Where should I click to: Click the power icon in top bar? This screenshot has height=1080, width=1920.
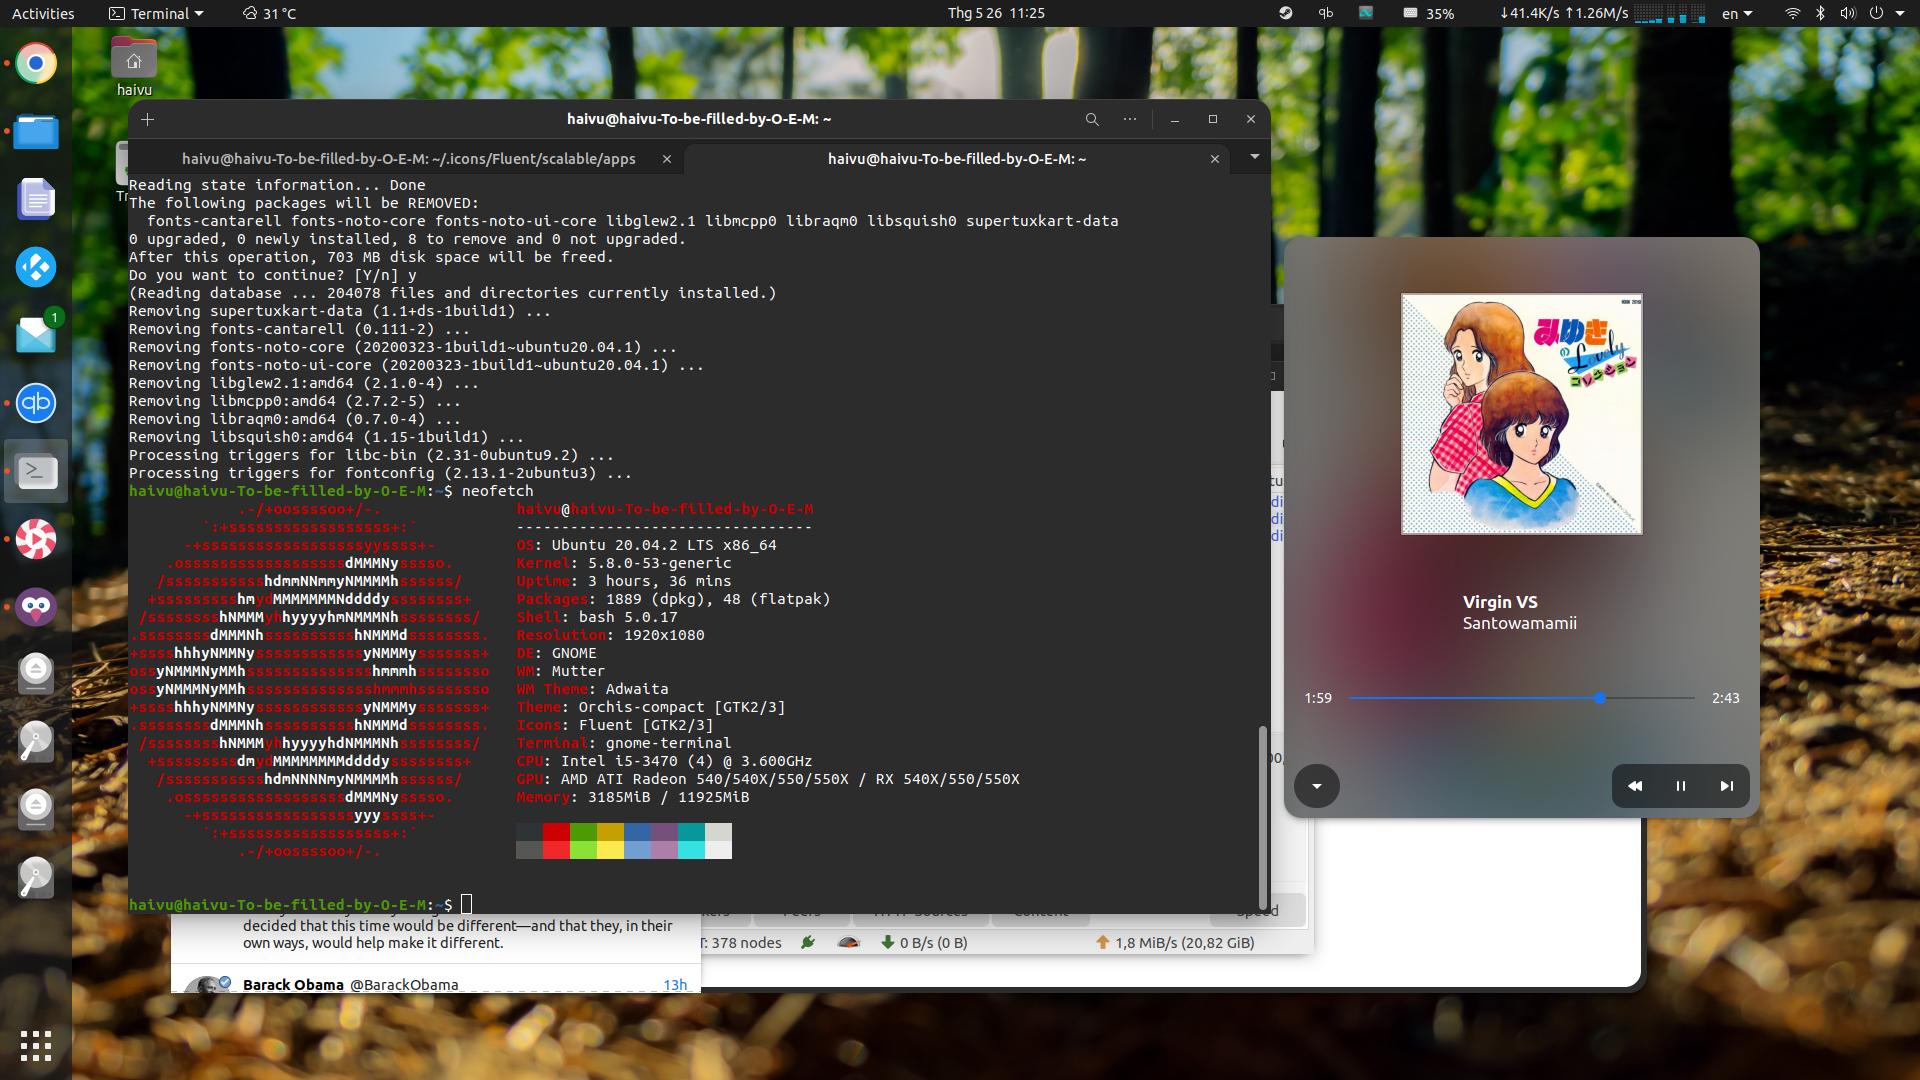(1876, 13)
